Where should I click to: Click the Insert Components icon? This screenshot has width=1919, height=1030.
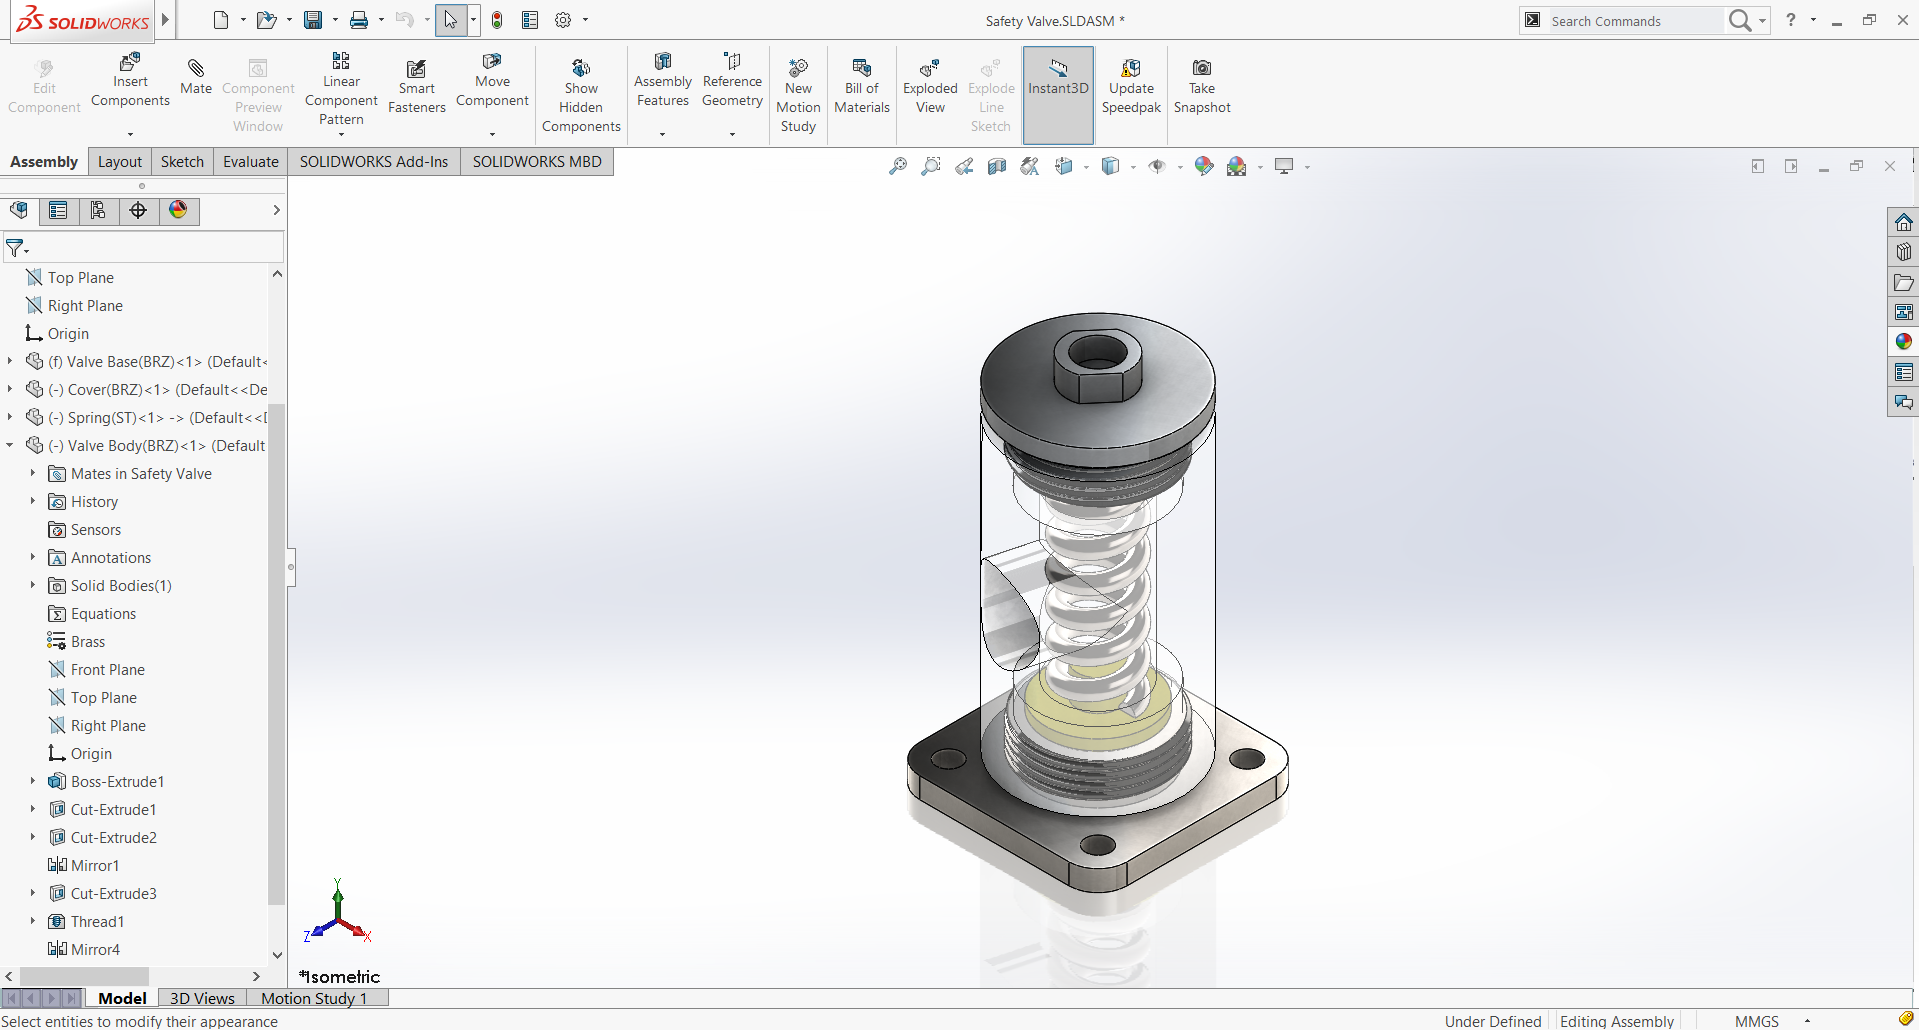tap(130, 81)
